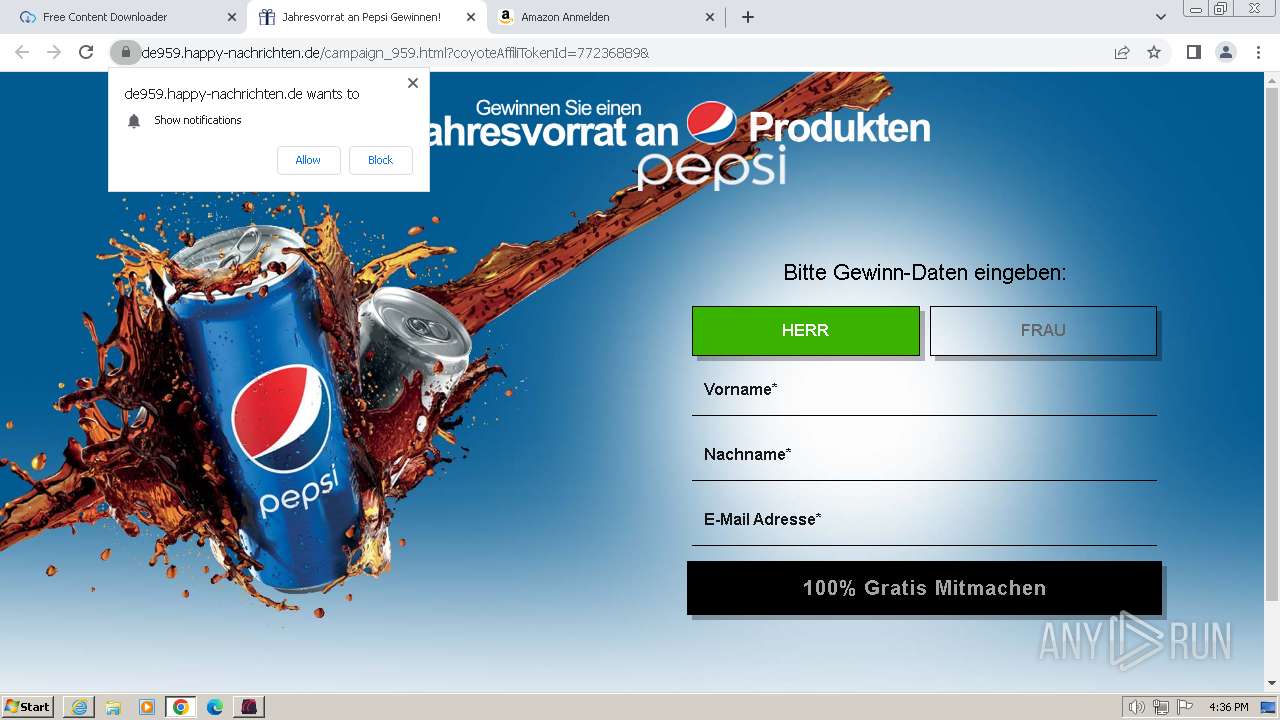Click the browser back arrow

22,52
